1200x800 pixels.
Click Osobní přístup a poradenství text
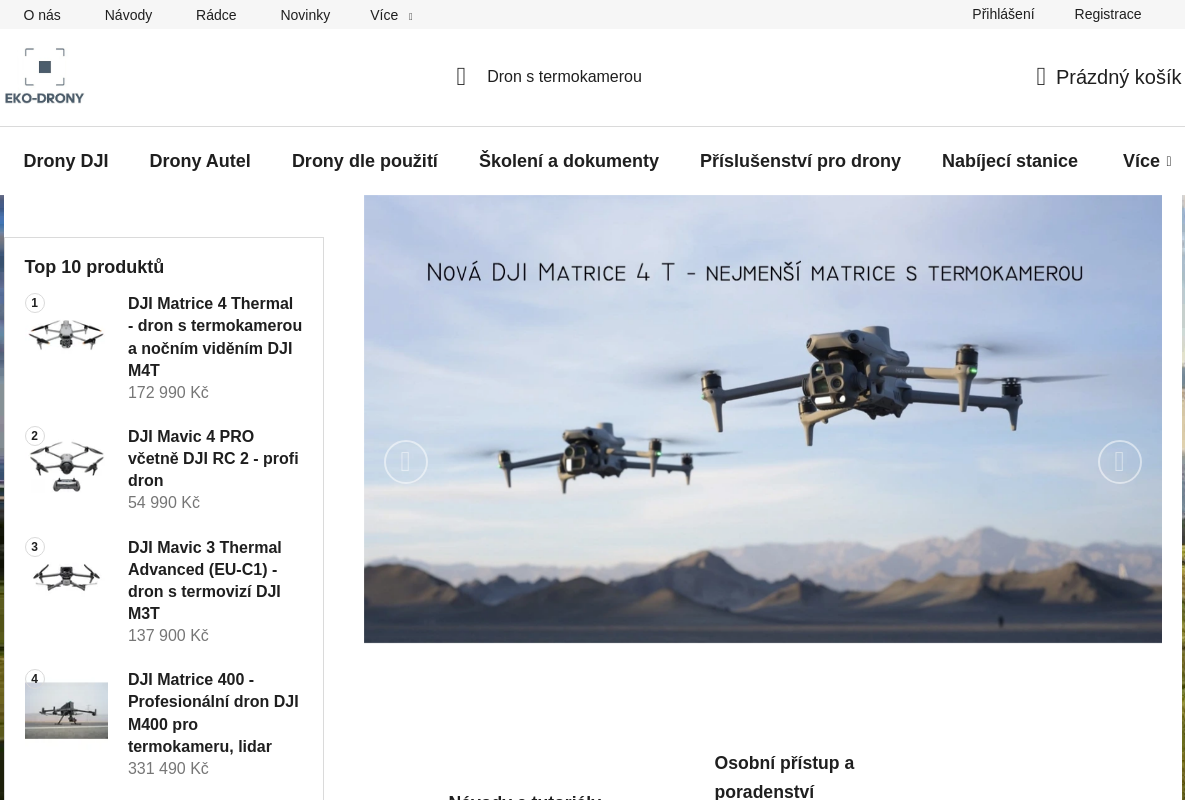[784, 777]
